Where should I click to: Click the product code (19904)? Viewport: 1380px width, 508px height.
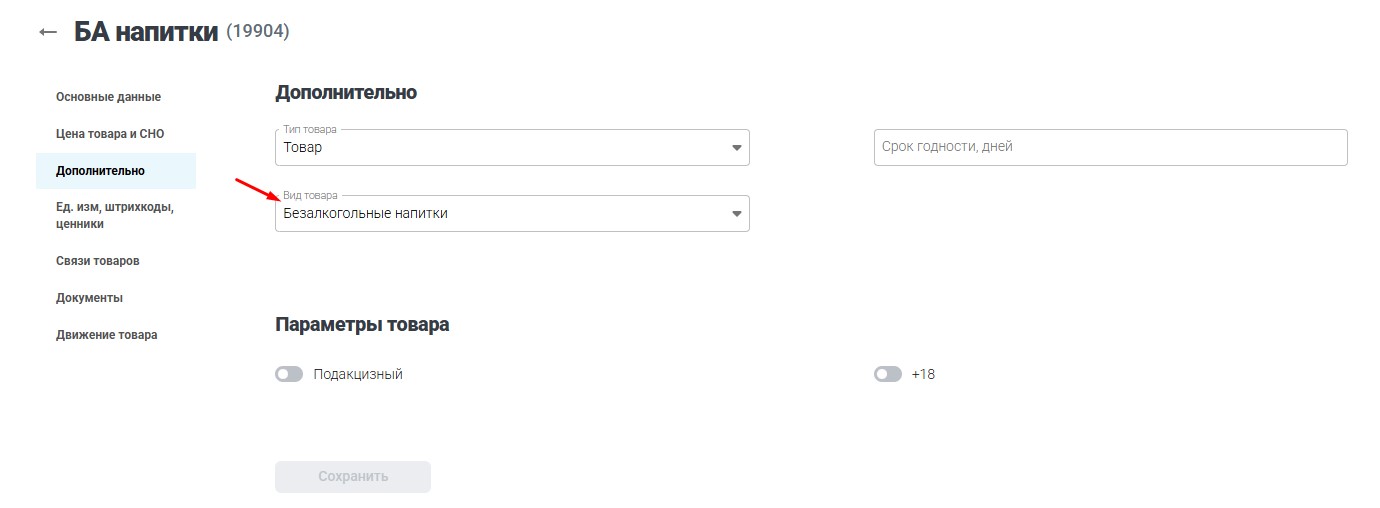point(258,32)
